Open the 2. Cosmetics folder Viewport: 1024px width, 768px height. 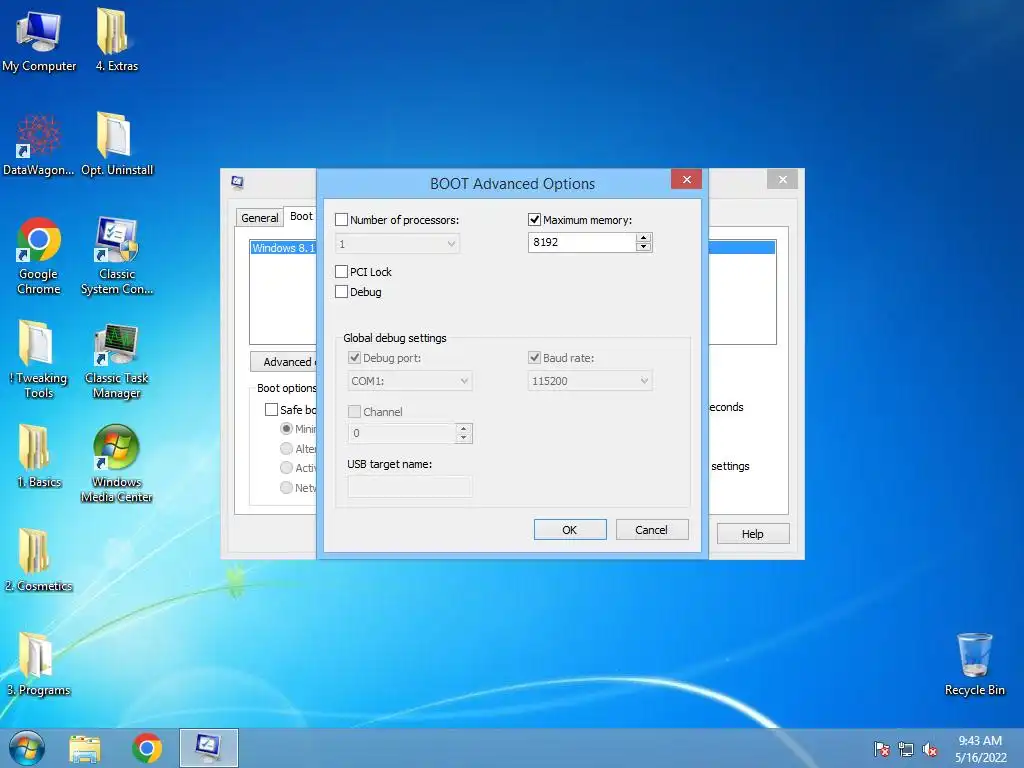[39, 560]
